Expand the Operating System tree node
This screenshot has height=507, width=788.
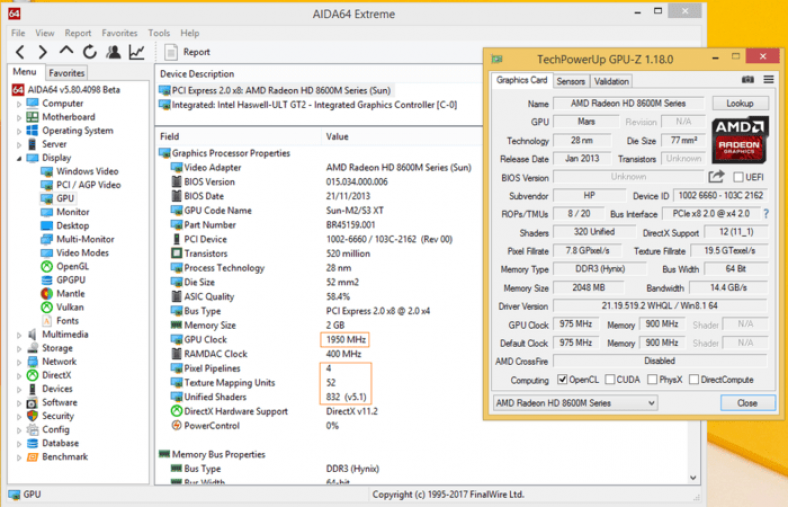(x=19, y=131)
